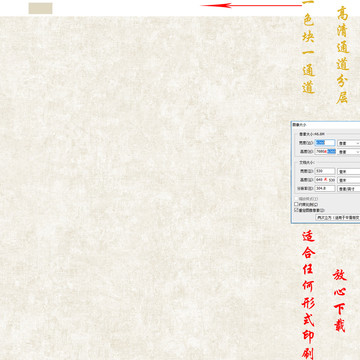
Task: Click the golden 高清通道分层 text
Action: 342,55
